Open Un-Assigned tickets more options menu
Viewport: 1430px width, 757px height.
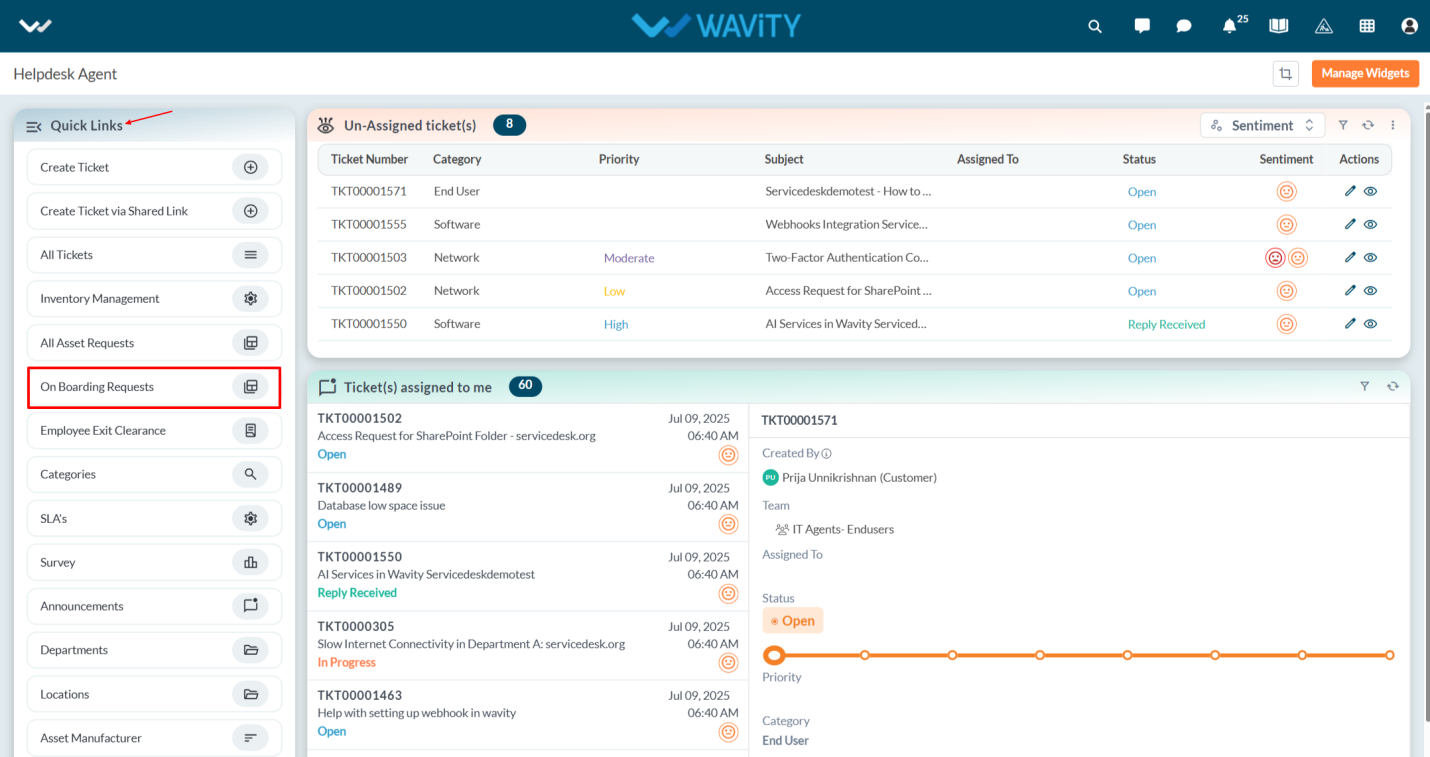click(1393, 125)
